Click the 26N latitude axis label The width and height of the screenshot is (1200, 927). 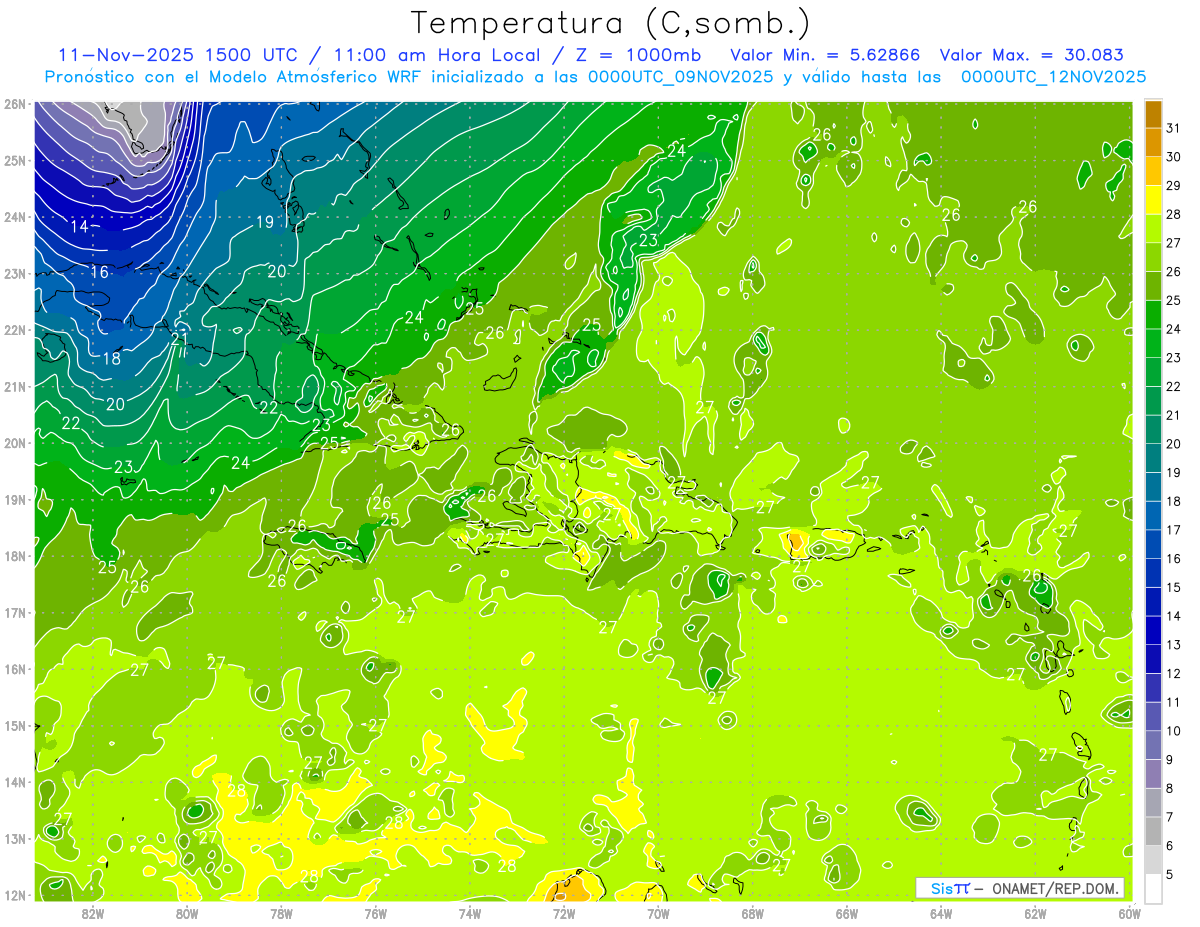(x=15, y=104)
